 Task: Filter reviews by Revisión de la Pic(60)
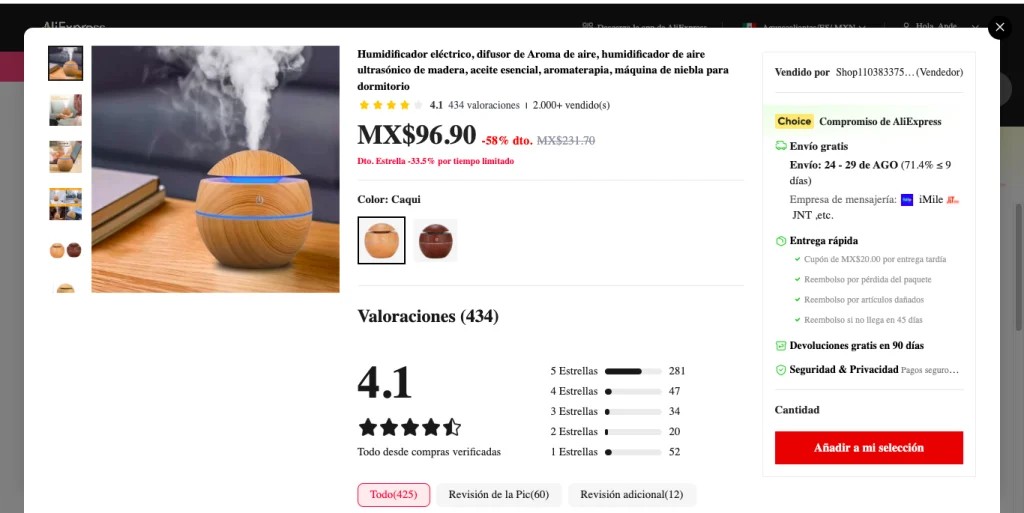tap(499, 495)
